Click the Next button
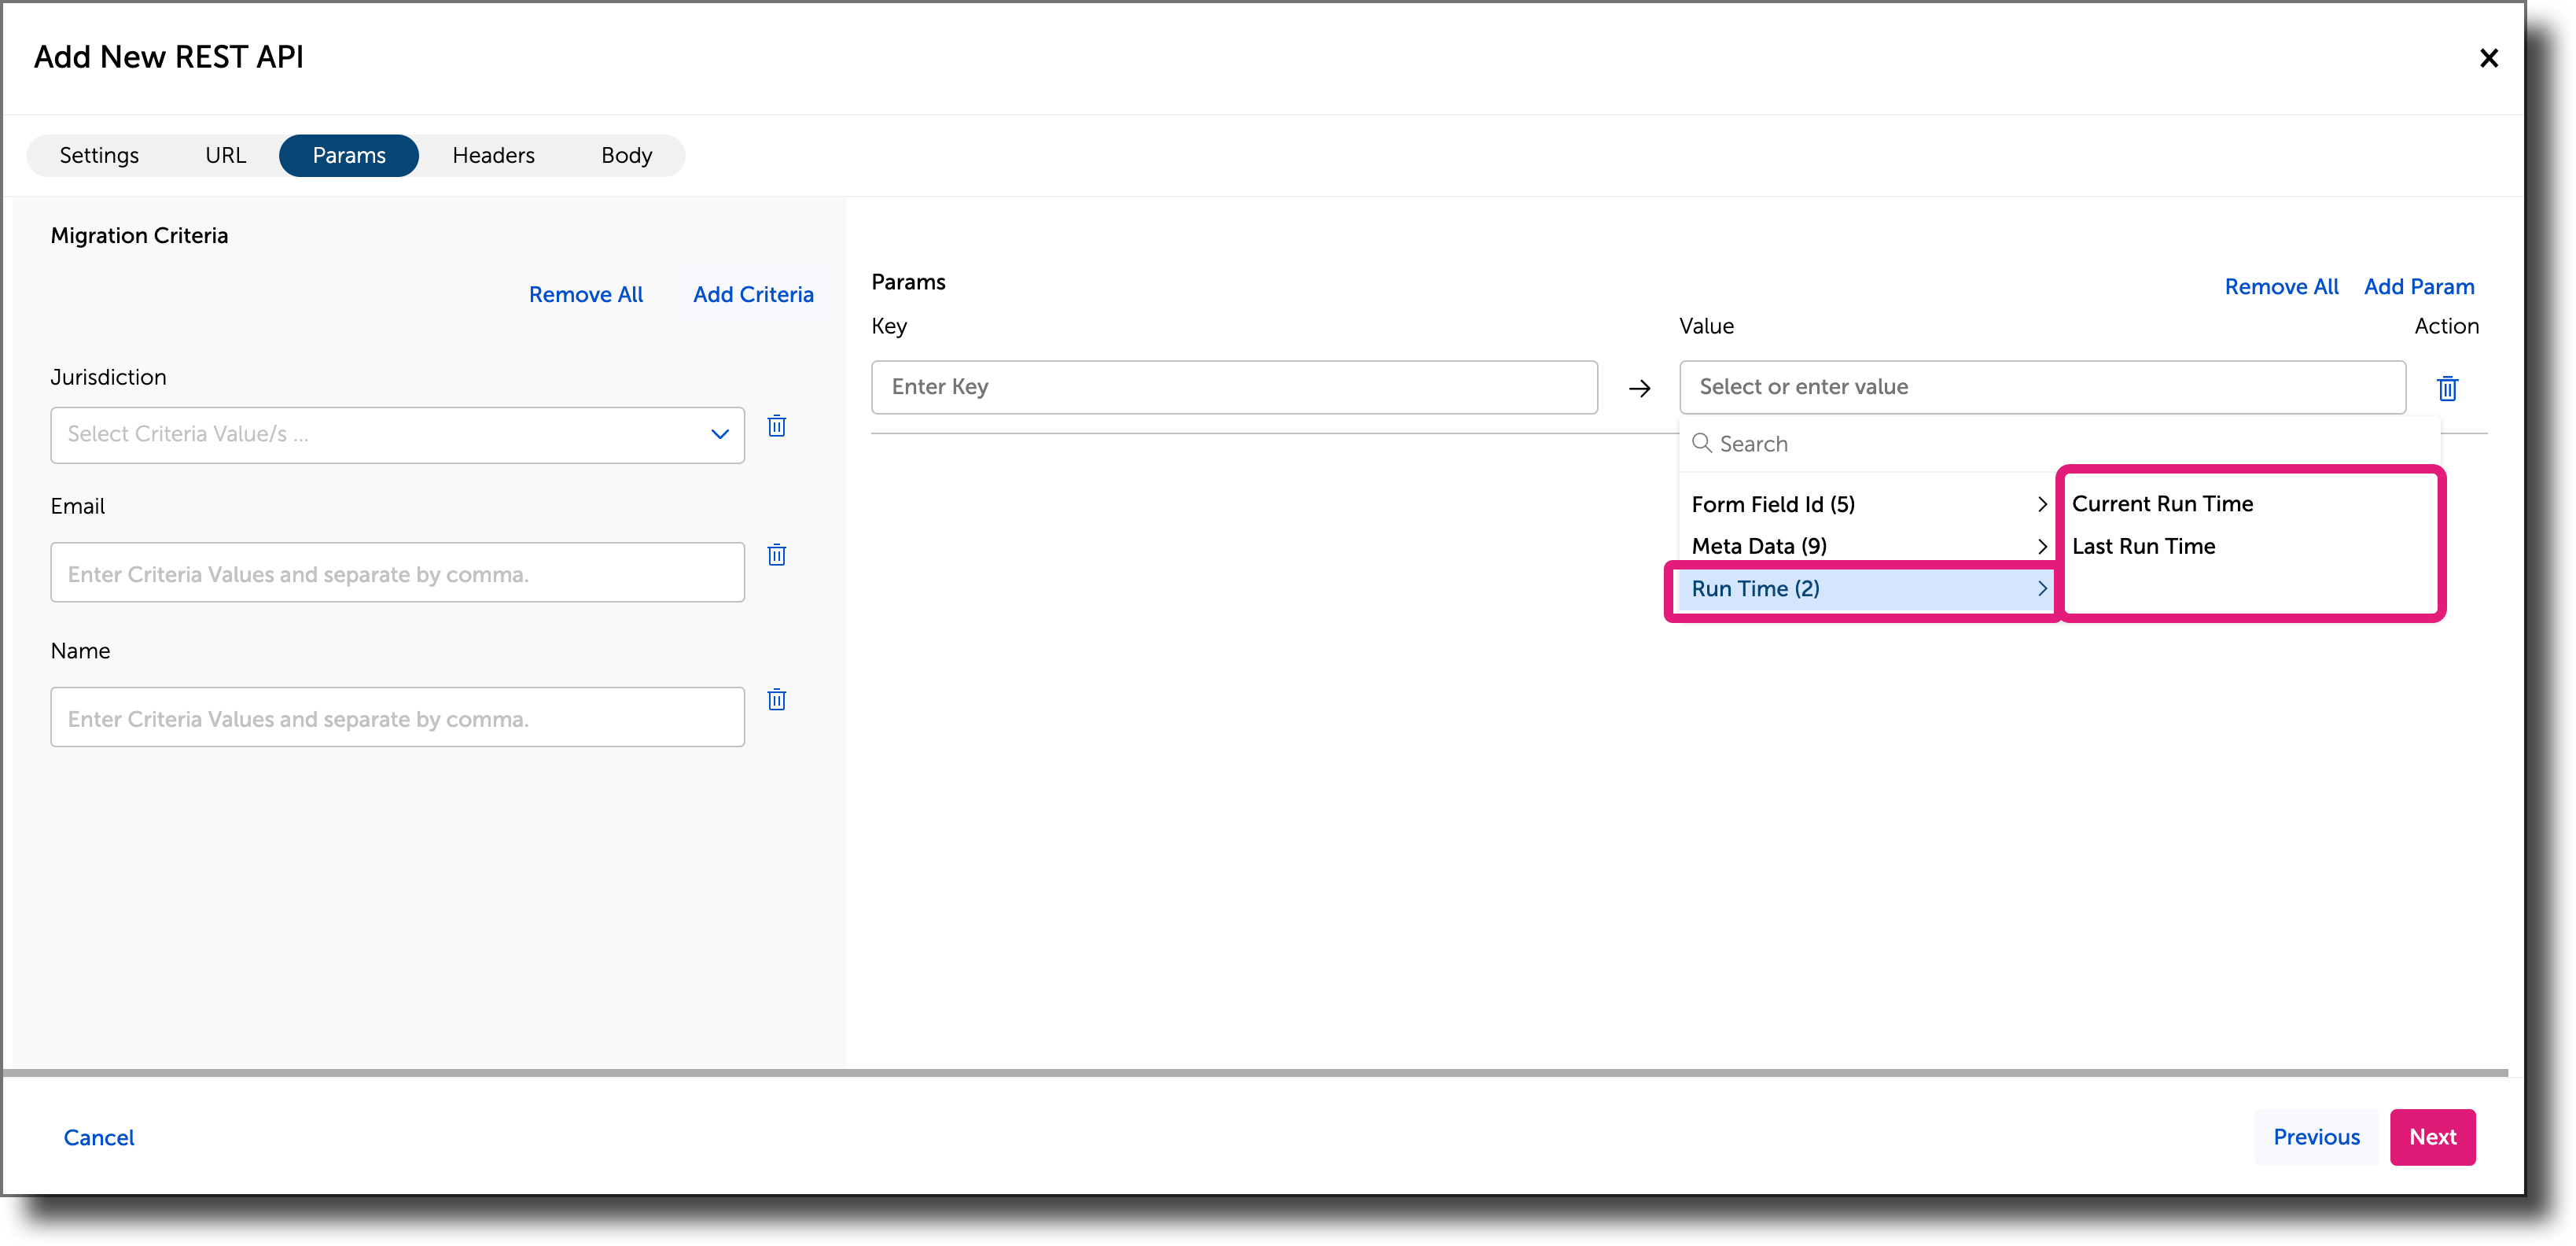The width and height of the screenshot is (2576, 1246). [2433, 1137]
